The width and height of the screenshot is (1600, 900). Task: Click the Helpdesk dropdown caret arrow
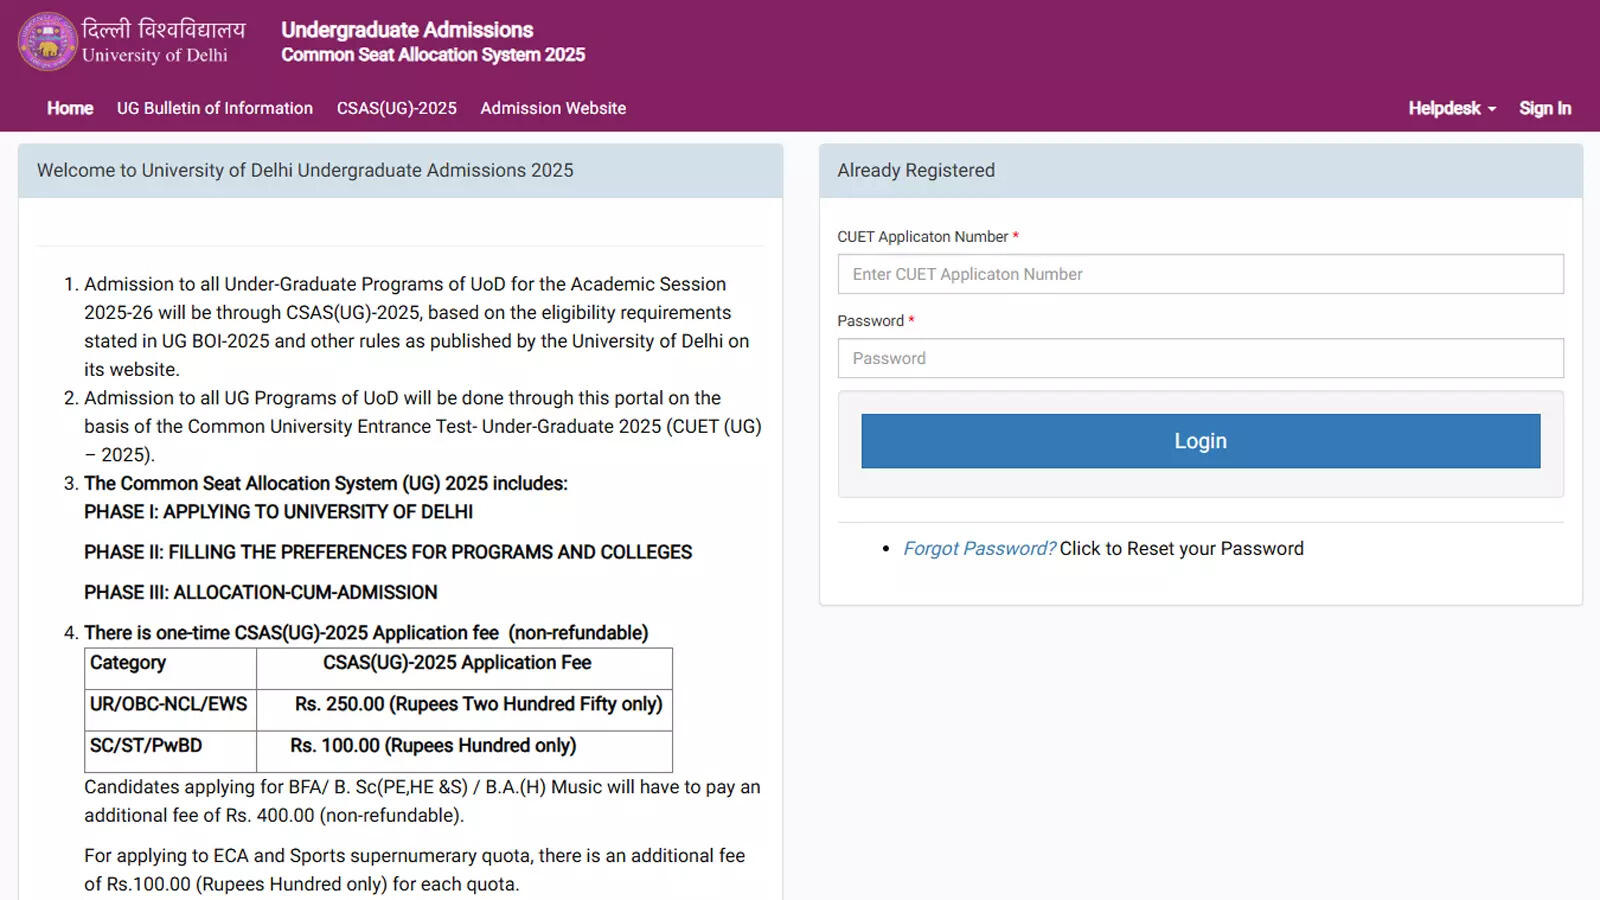tap(1492, 109)
